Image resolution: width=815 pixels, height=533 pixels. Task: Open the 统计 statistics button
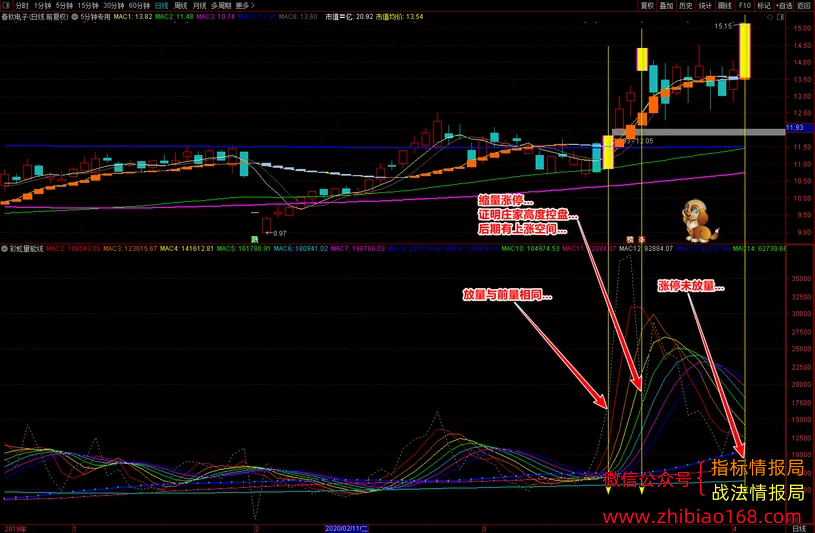705,5
